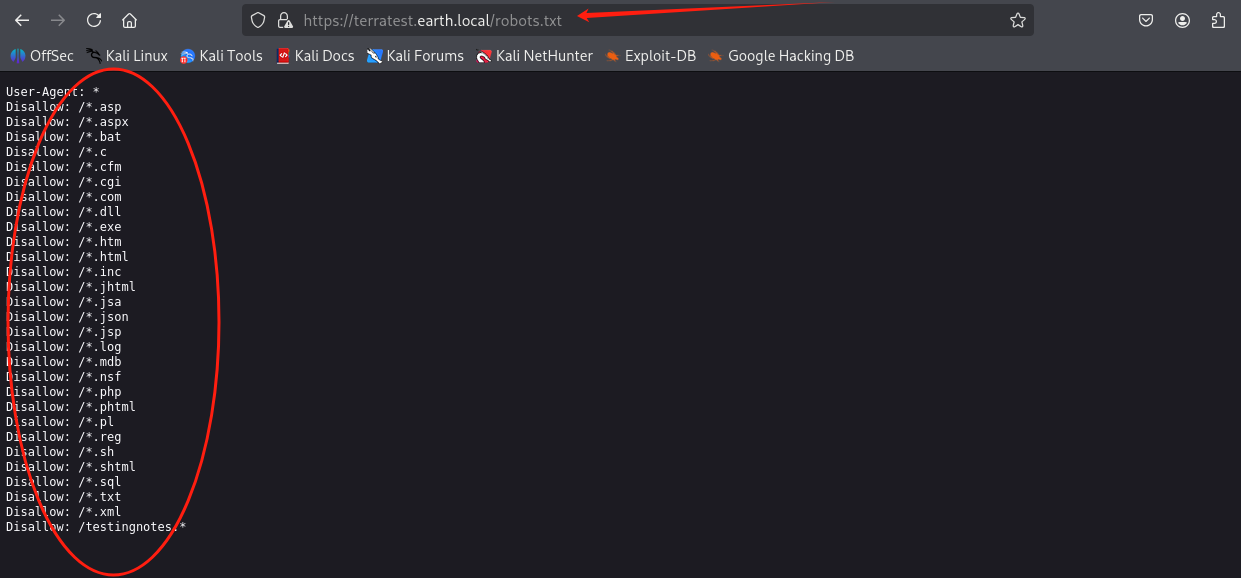The height and width of the screenshot is (578, 1241).
Task: Reload the robots.txt page
Action: tap(94, 20)
